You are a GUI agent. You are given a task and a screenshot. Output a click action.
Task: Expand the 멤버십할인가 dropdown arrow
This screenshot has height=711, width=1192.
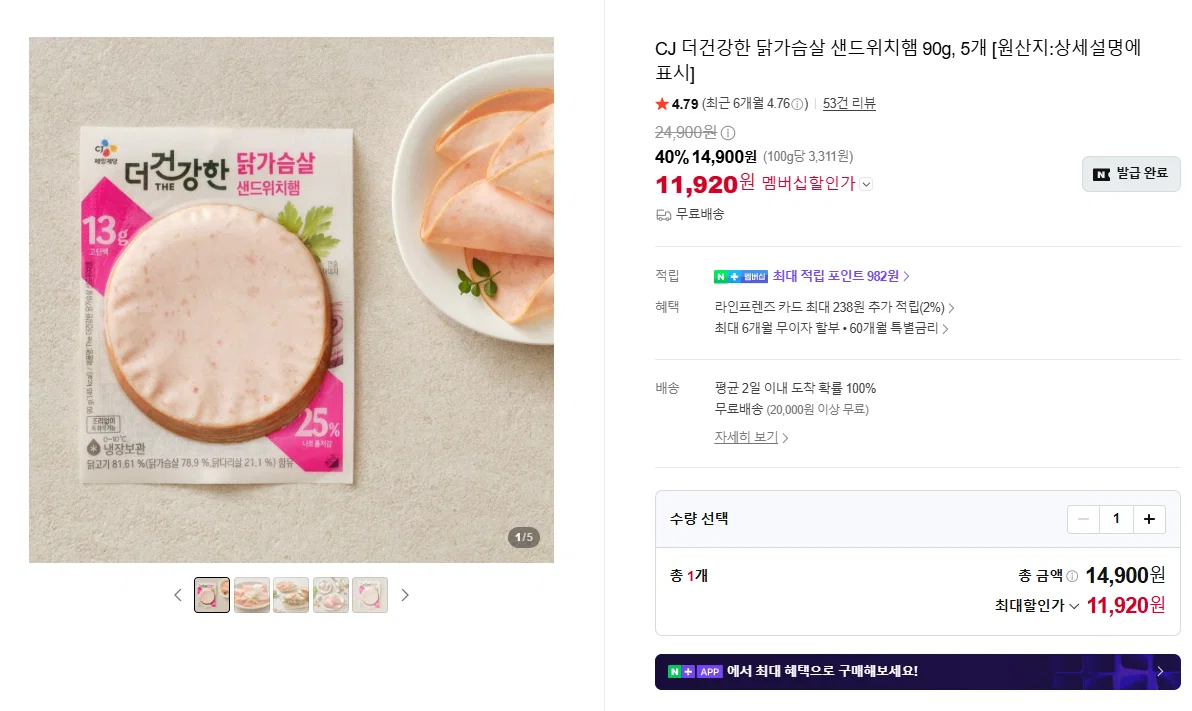(867, 184)
